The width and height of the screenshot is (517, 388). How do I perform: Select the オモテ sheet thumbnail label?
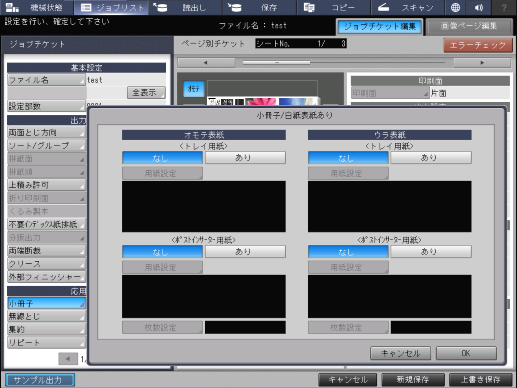(194, 89)
